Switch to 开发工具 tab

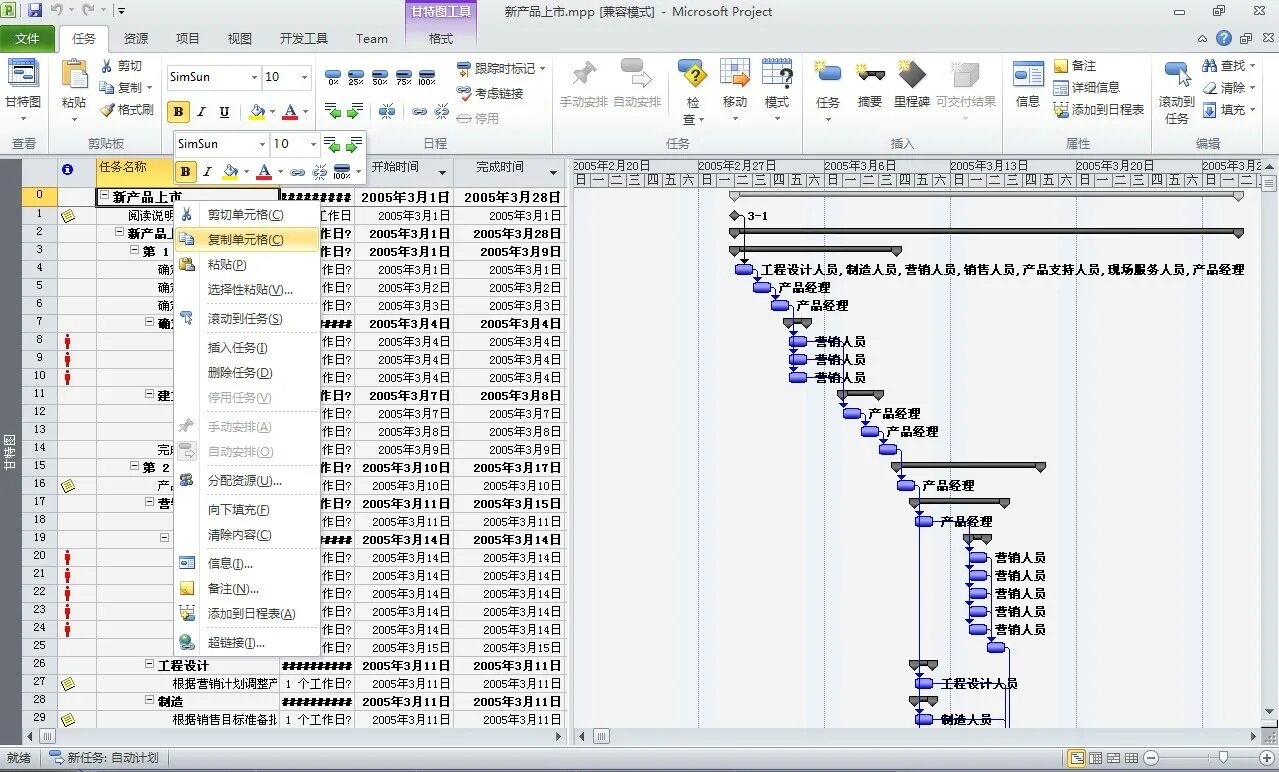pos(304,39)
